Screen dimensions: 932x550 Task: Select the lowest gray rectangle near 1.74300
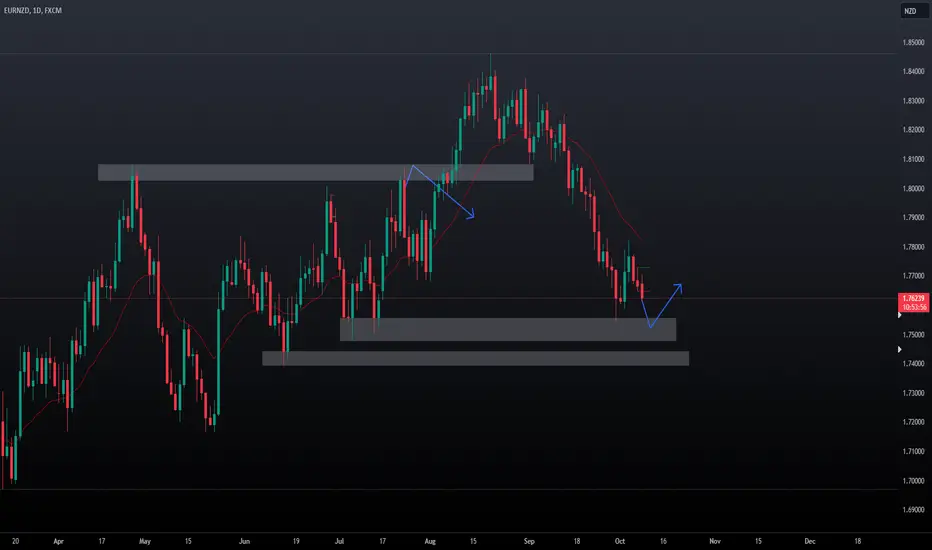(x=476, y=359)
